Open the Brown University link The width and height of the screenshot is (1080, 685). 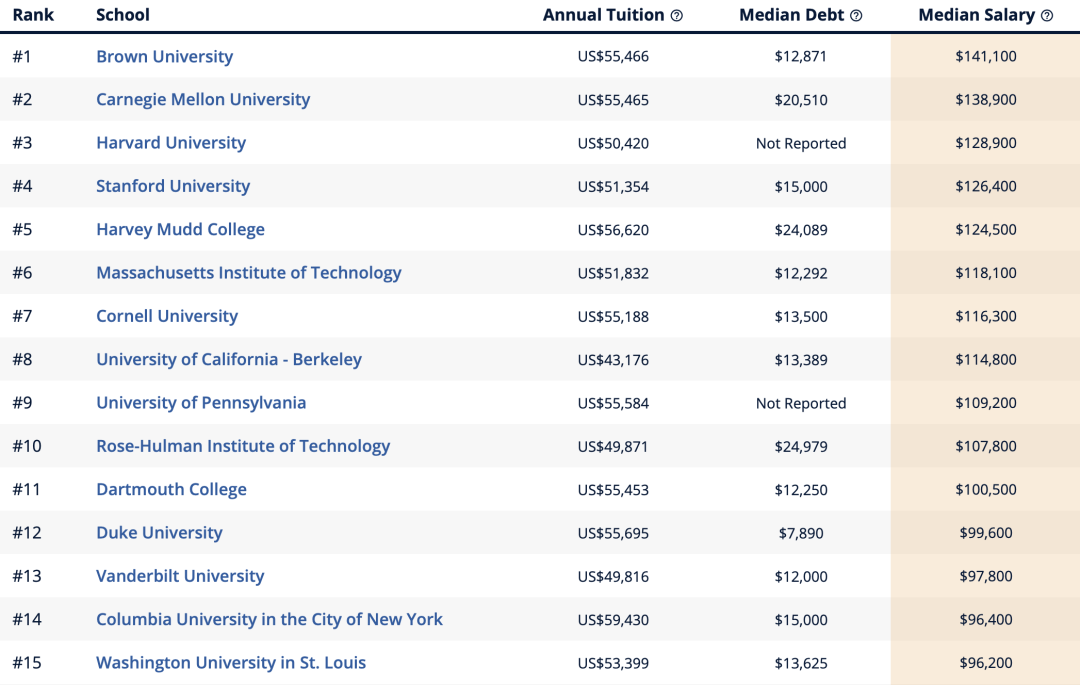pos(165,56)
